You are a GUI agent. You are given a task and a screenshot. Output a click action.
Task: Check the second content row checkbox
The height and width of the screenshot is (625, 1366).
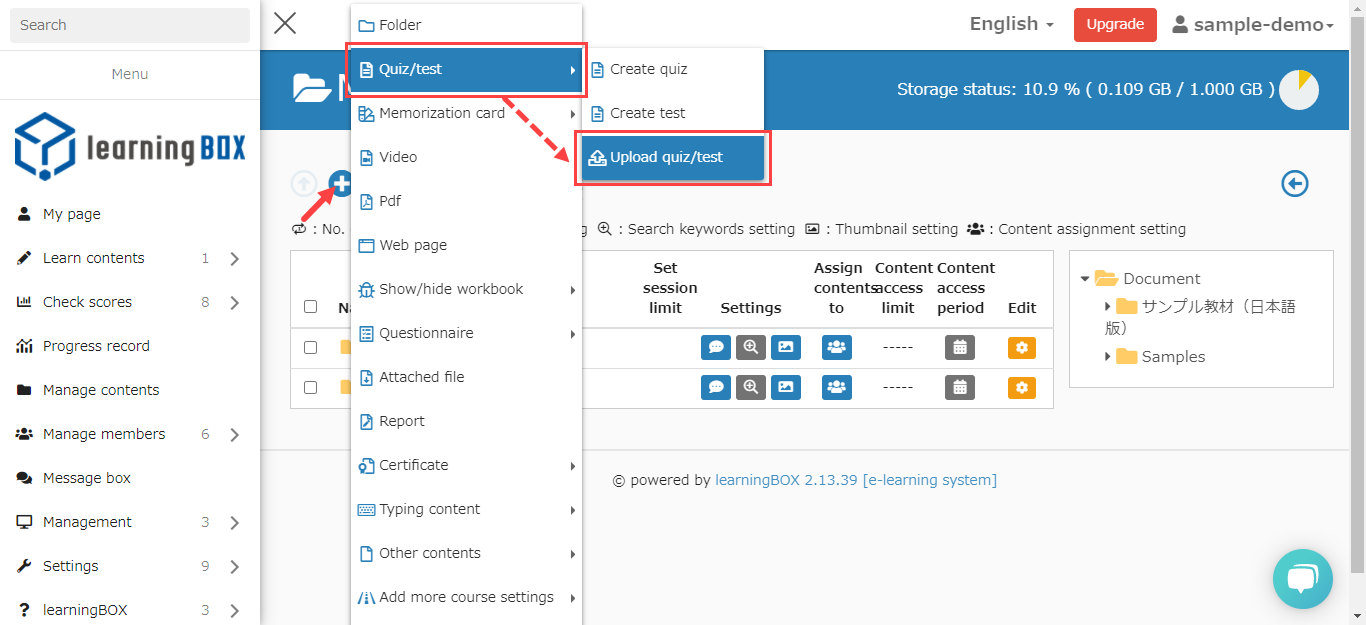tap(310, 387)
